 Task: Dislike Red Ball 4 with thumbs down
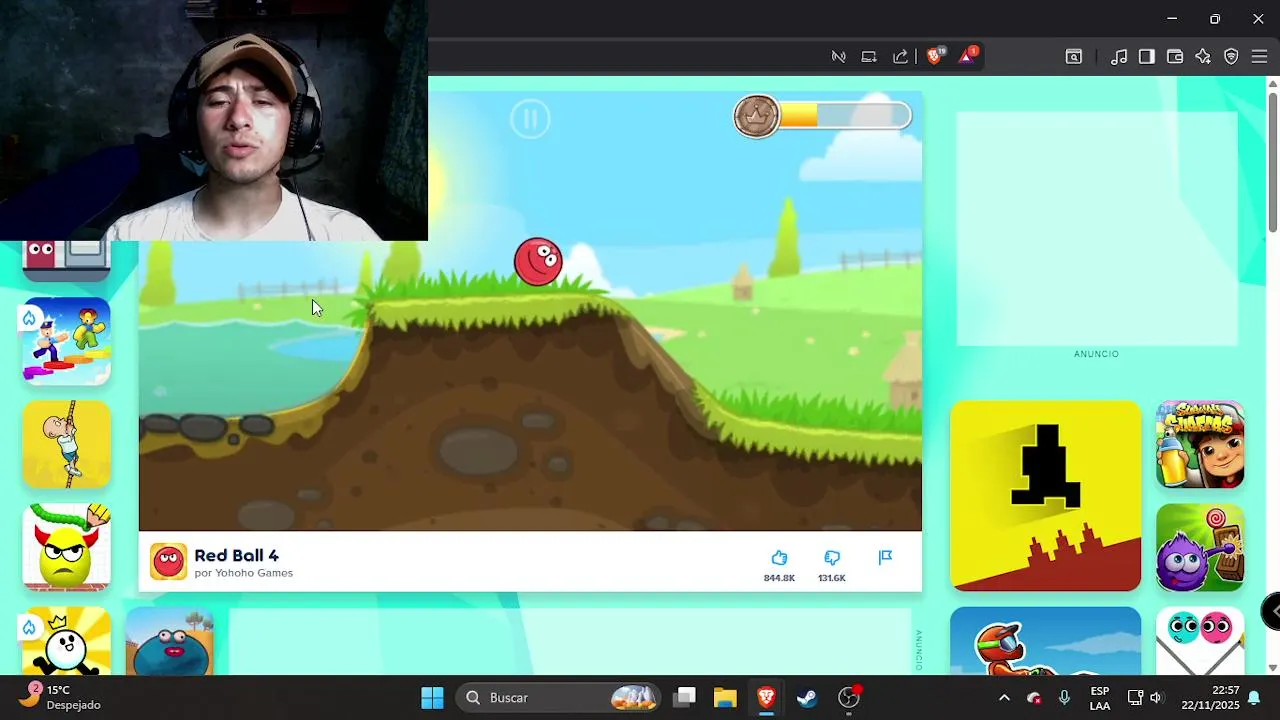[x=832, y=558]
